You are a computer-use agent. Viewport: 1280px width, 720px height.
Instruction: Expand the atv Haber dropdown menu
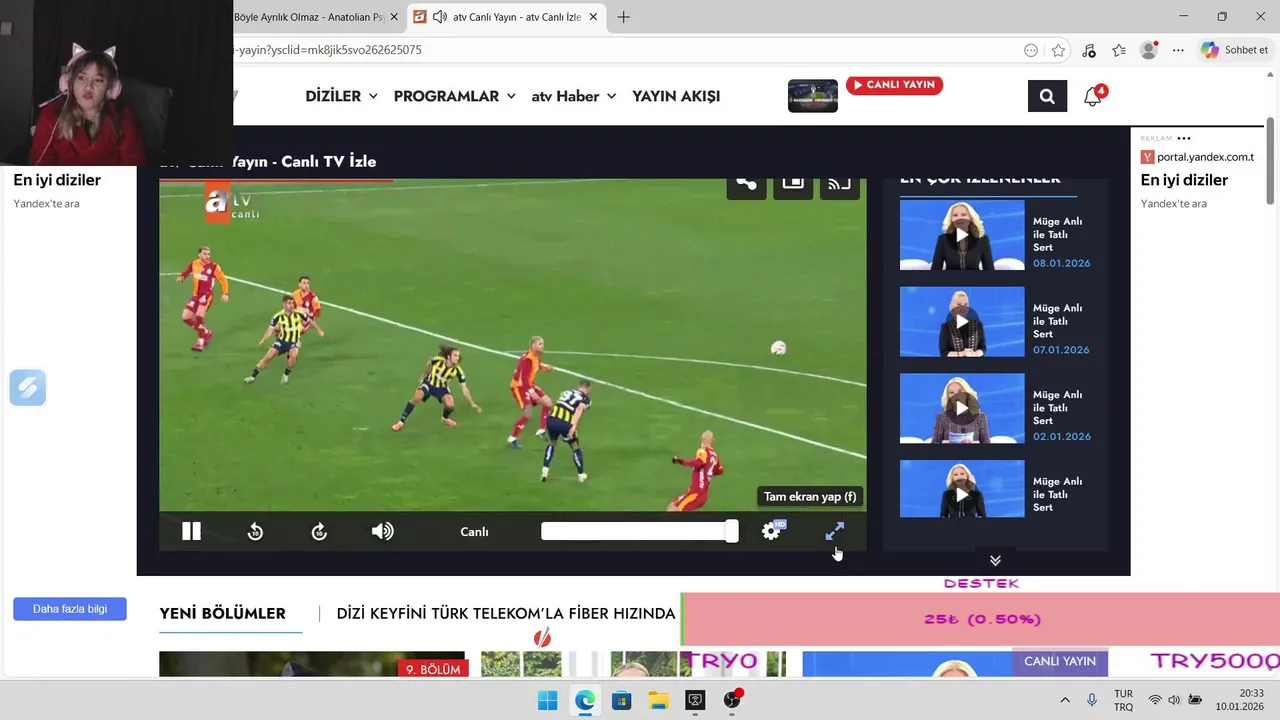tap(573, 96)
